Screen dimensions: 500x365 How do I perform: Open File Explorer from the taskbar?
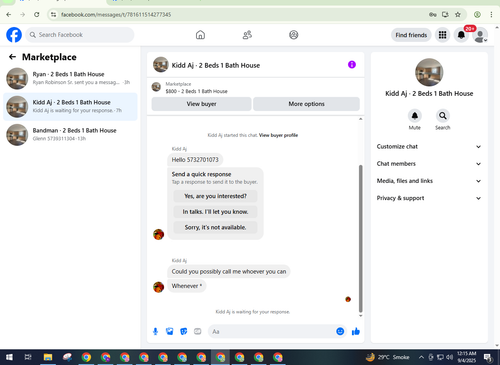click(48, 357)
